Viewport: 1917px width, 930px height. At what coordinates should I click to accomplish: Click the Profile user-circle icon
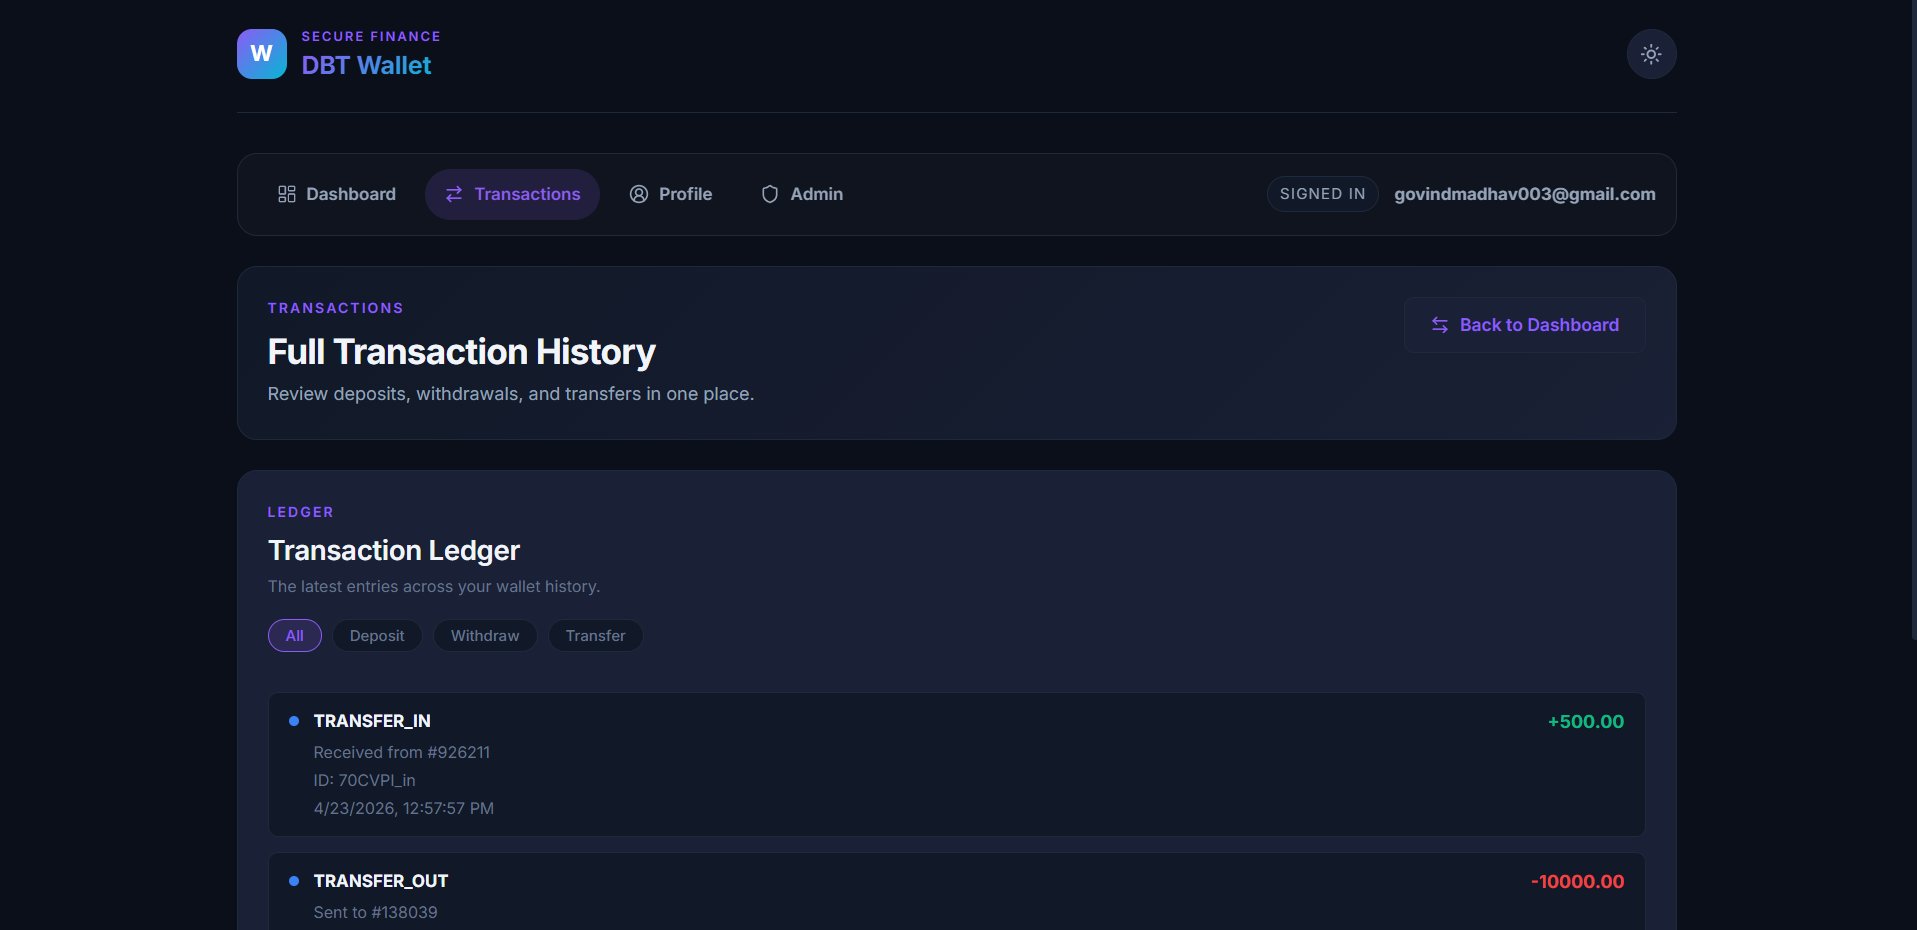[x=639, y=194]
